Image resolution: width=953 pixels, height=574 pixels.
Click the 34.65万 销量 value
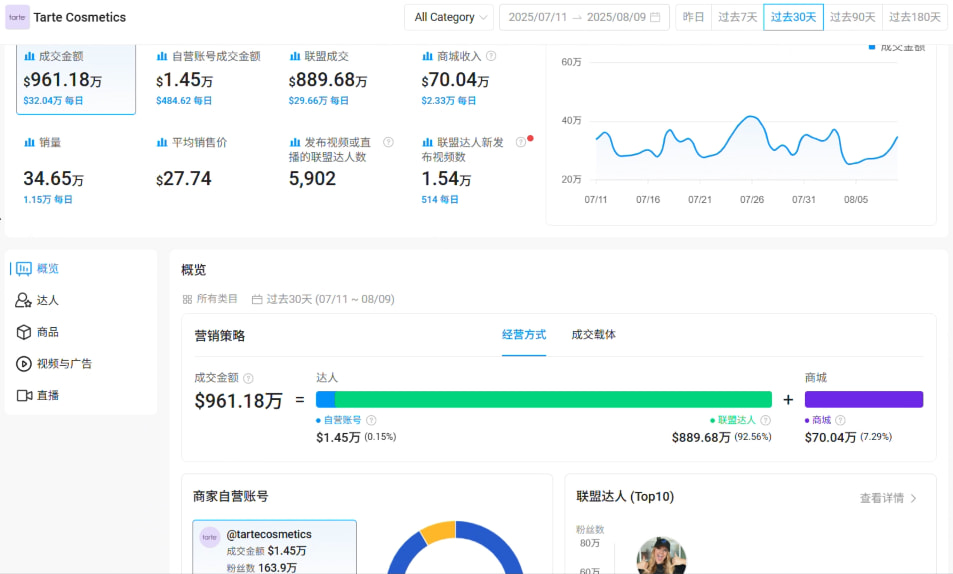pyautogui.click(x=53, y=179)
